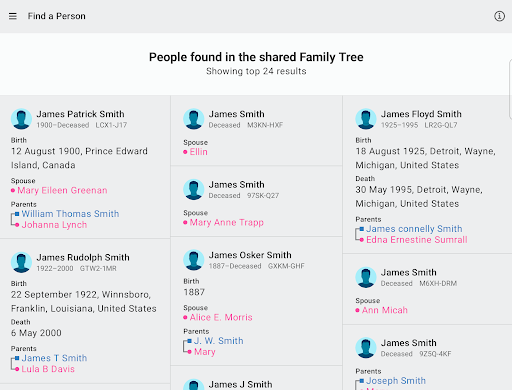Click lifespan 1925–1995
This screenshot has width=512, height=390.
400,125
